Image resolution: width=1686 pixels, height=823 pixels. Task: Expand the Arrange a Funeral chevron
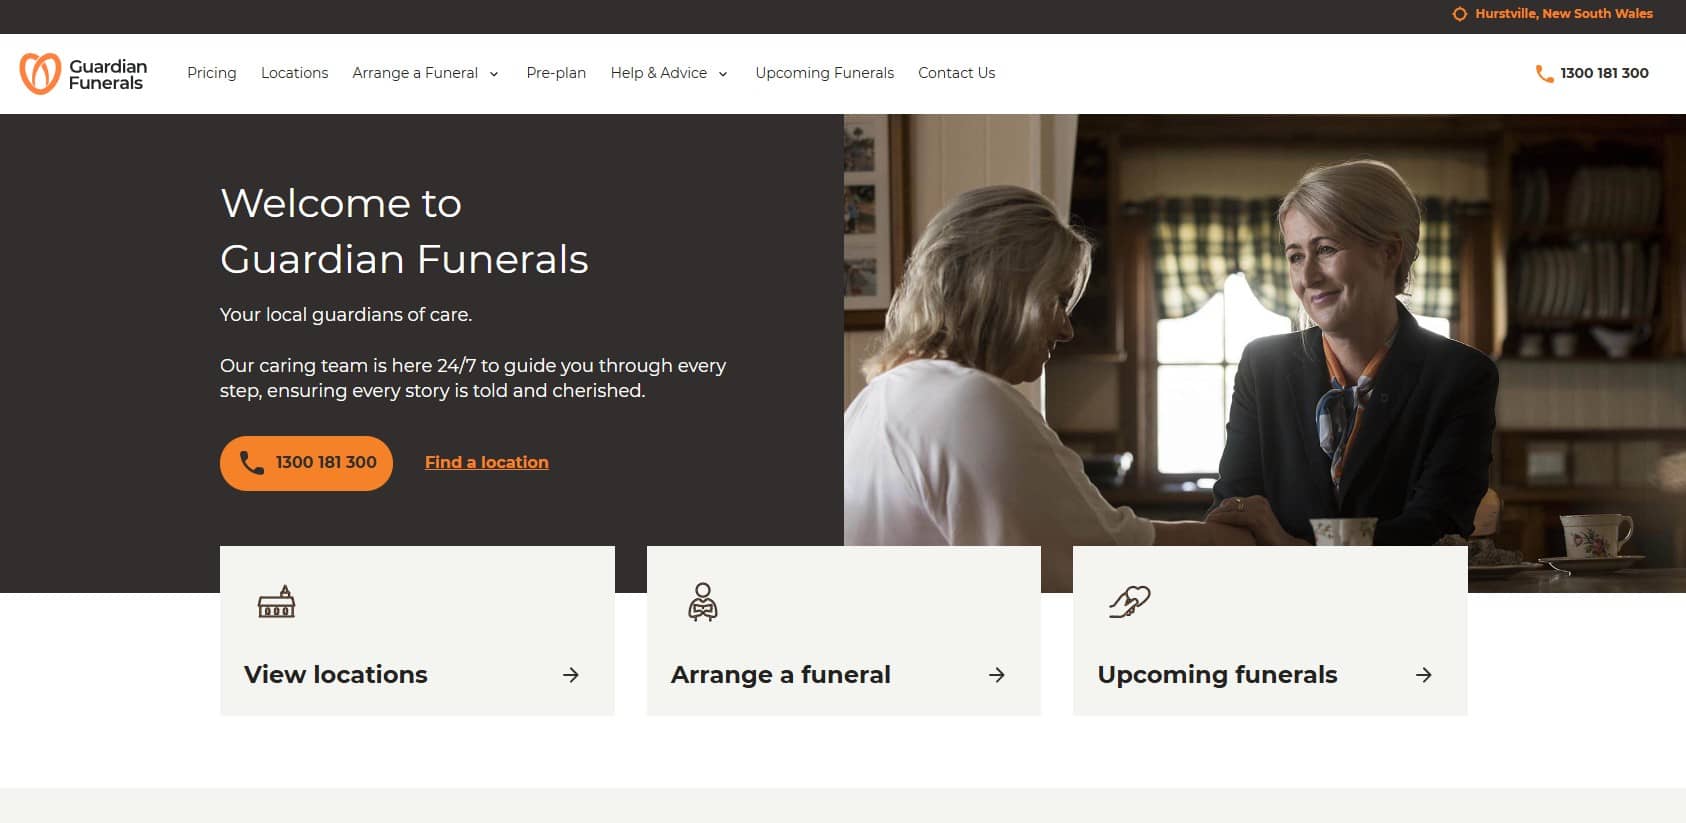coord(494,74)
